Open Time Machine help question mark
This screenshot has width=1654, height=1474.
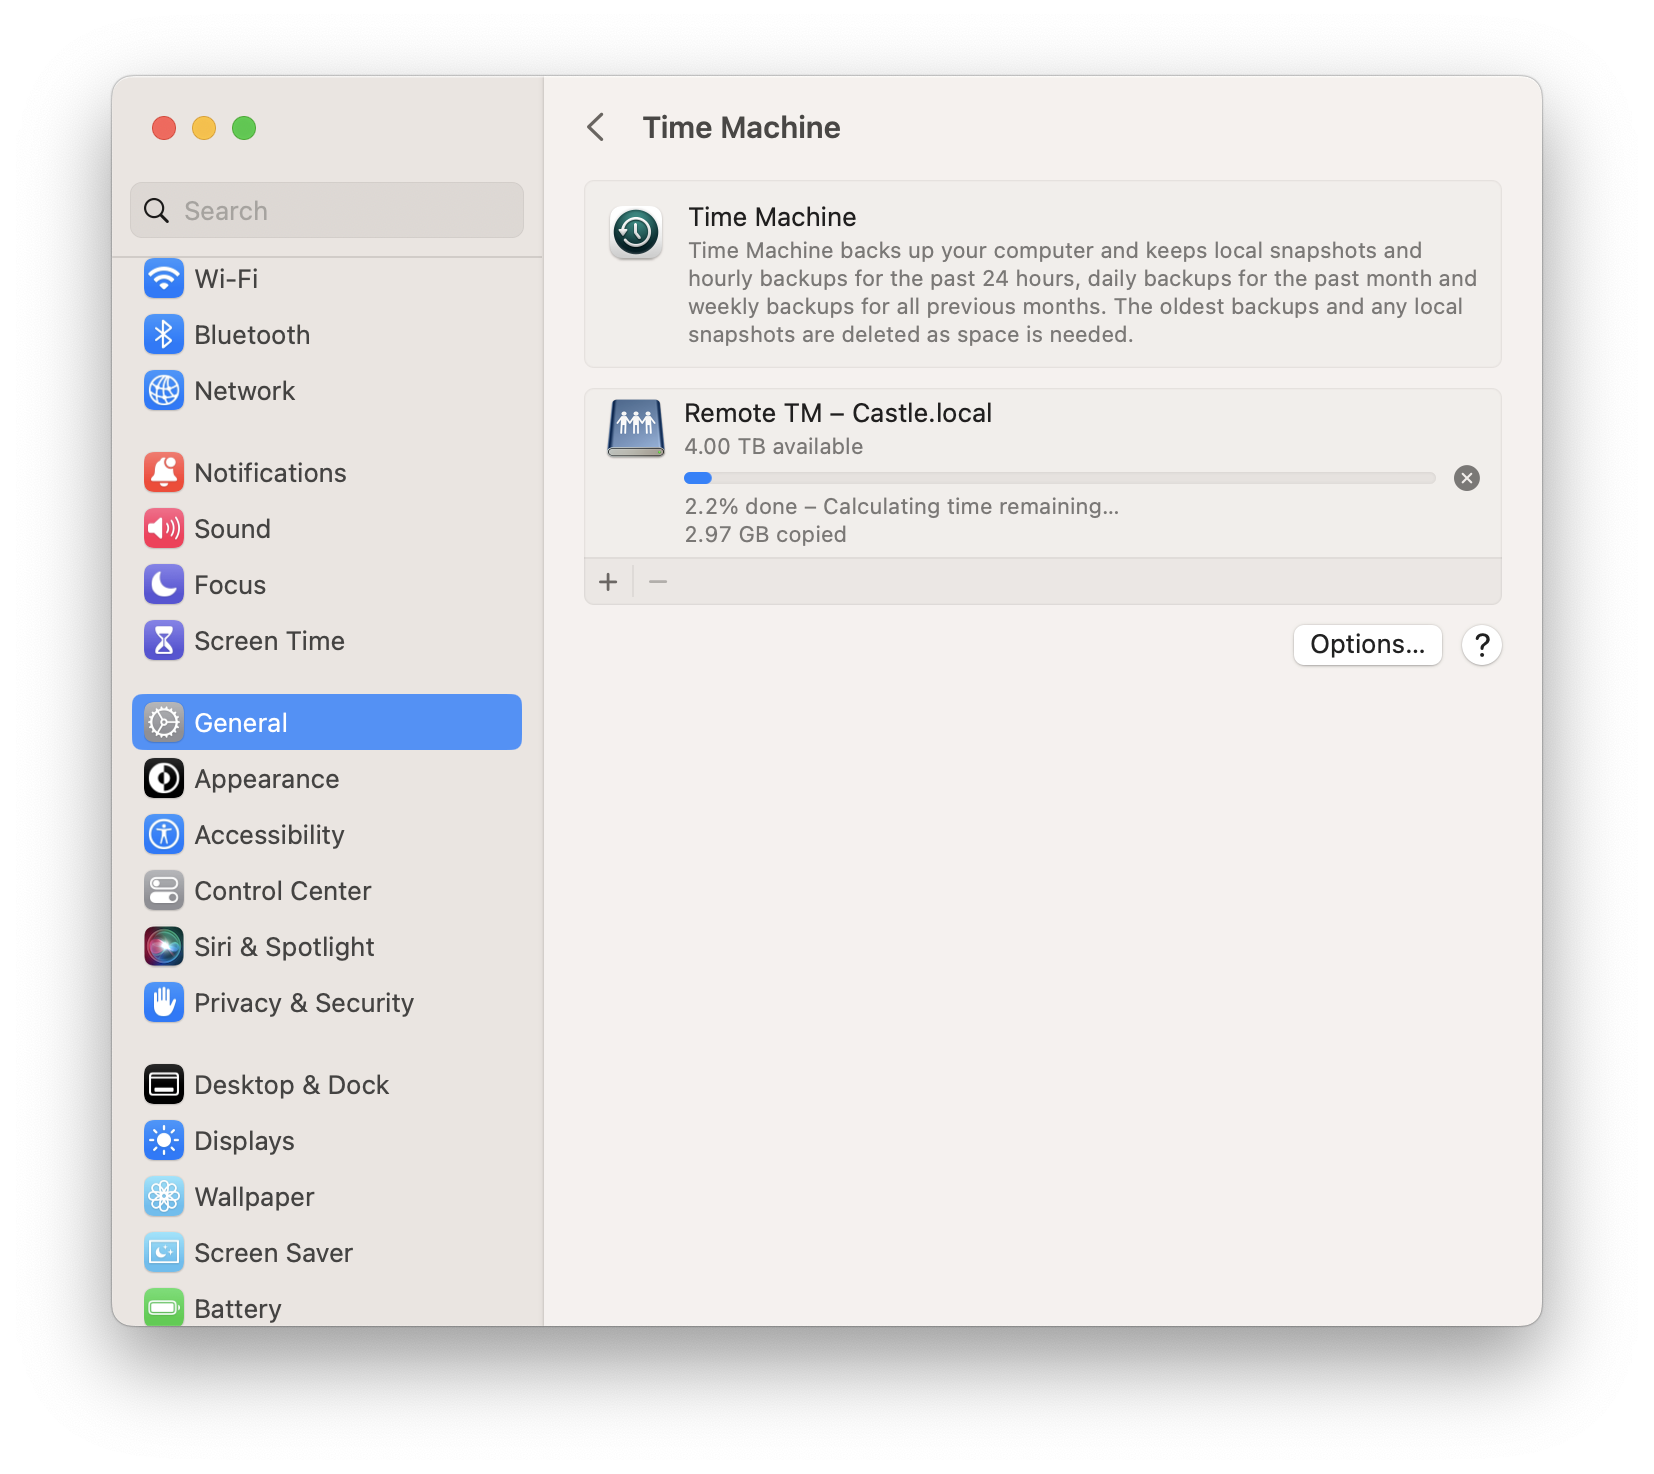point(1482,645)
